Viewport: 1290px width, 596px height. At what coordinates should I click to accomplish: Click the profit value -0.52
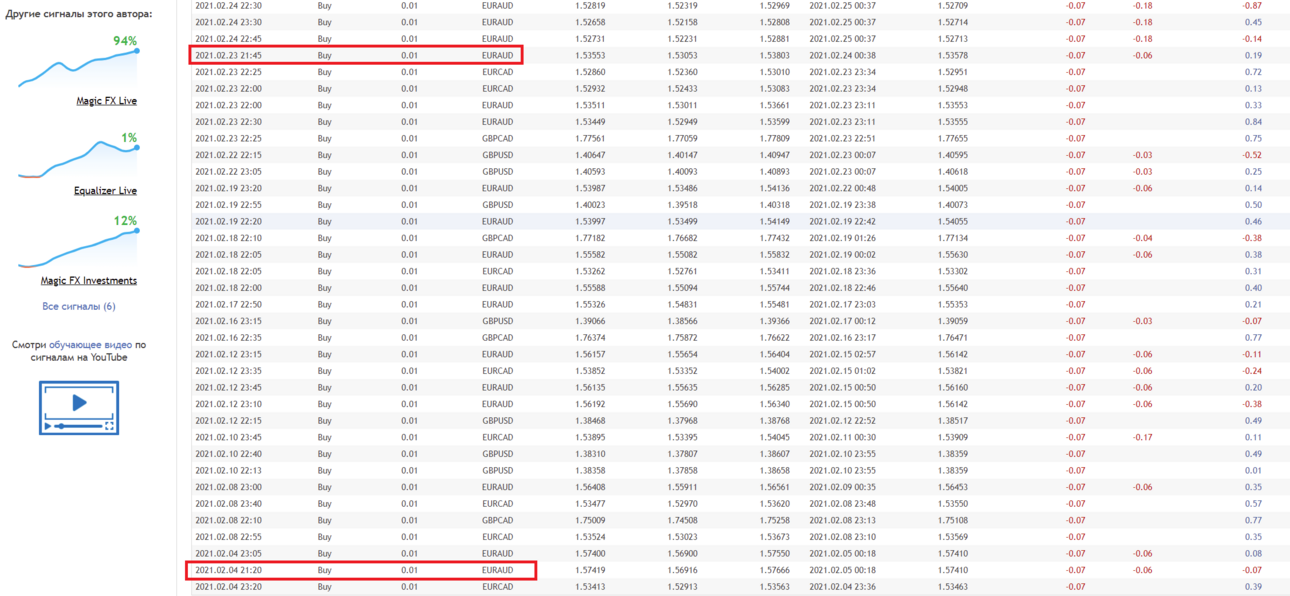pos(1252,155)
